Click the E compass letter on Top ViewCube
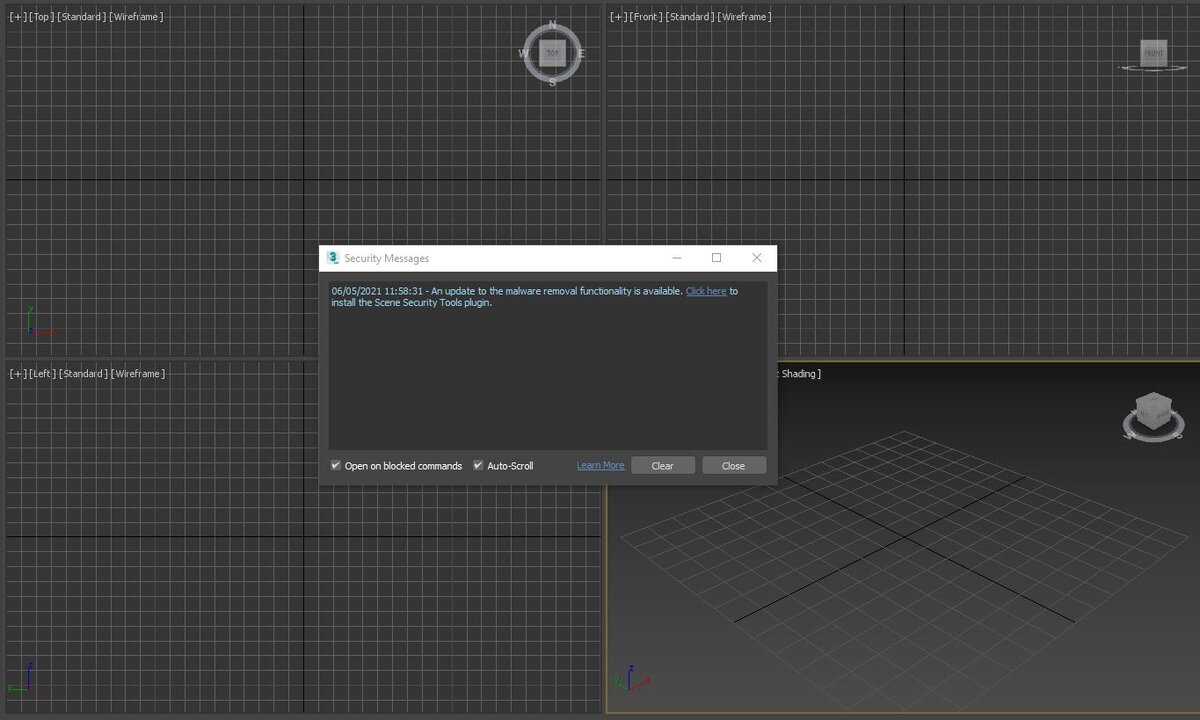Viewport: 1200px width, 720px height. [581, 54]
